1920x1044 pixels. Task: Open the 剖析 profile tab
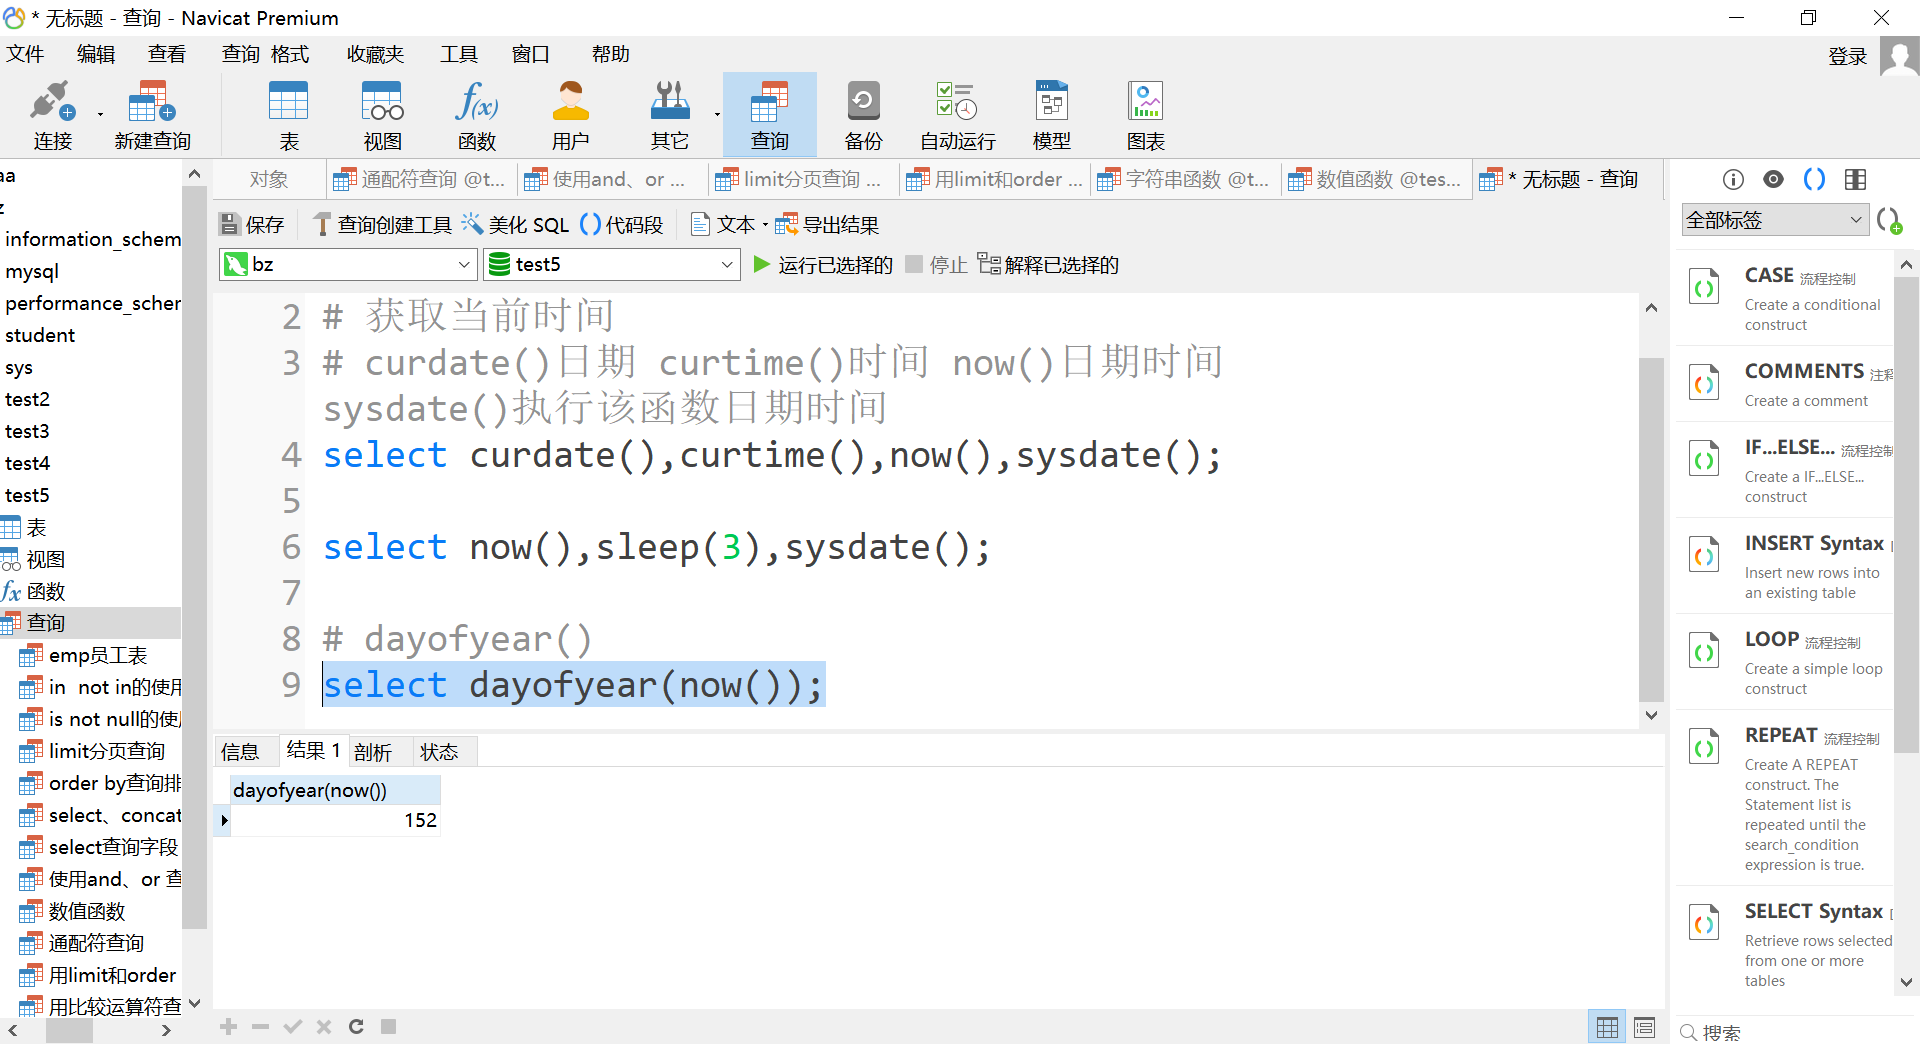[x=373, y=752]
